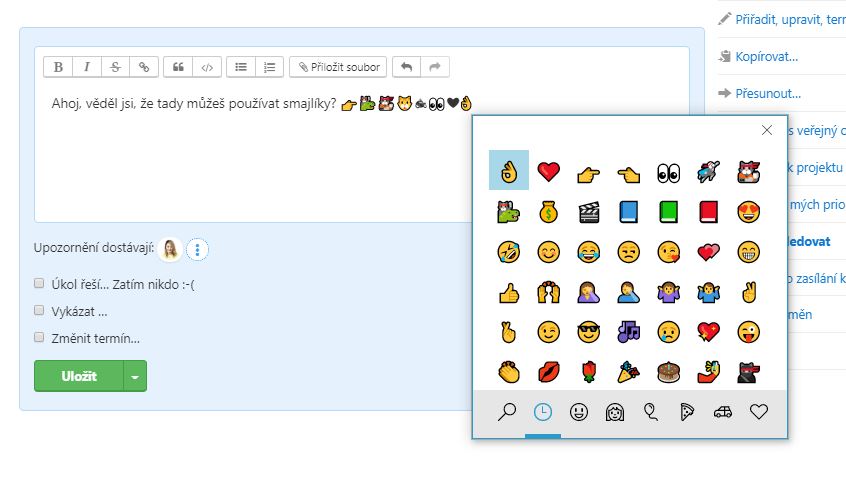The width and height of the screenshot is (846, 482).
Task: Click the green Uložit button
Action: (79, 376)
